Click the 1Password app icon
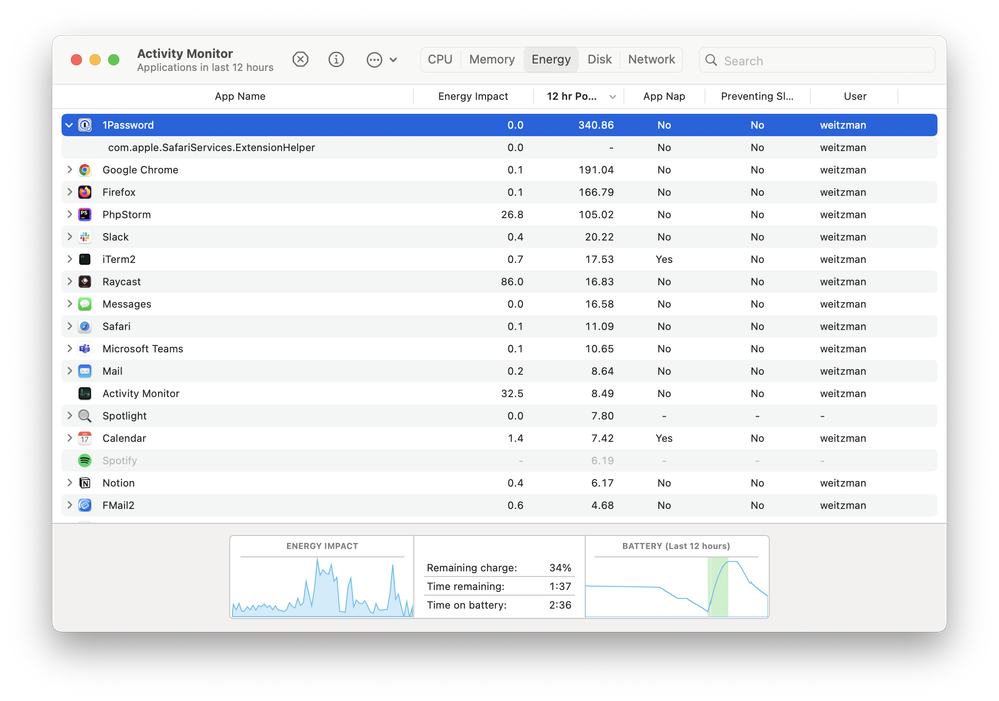This screenshot has width=999, height=701. point(85,125)
